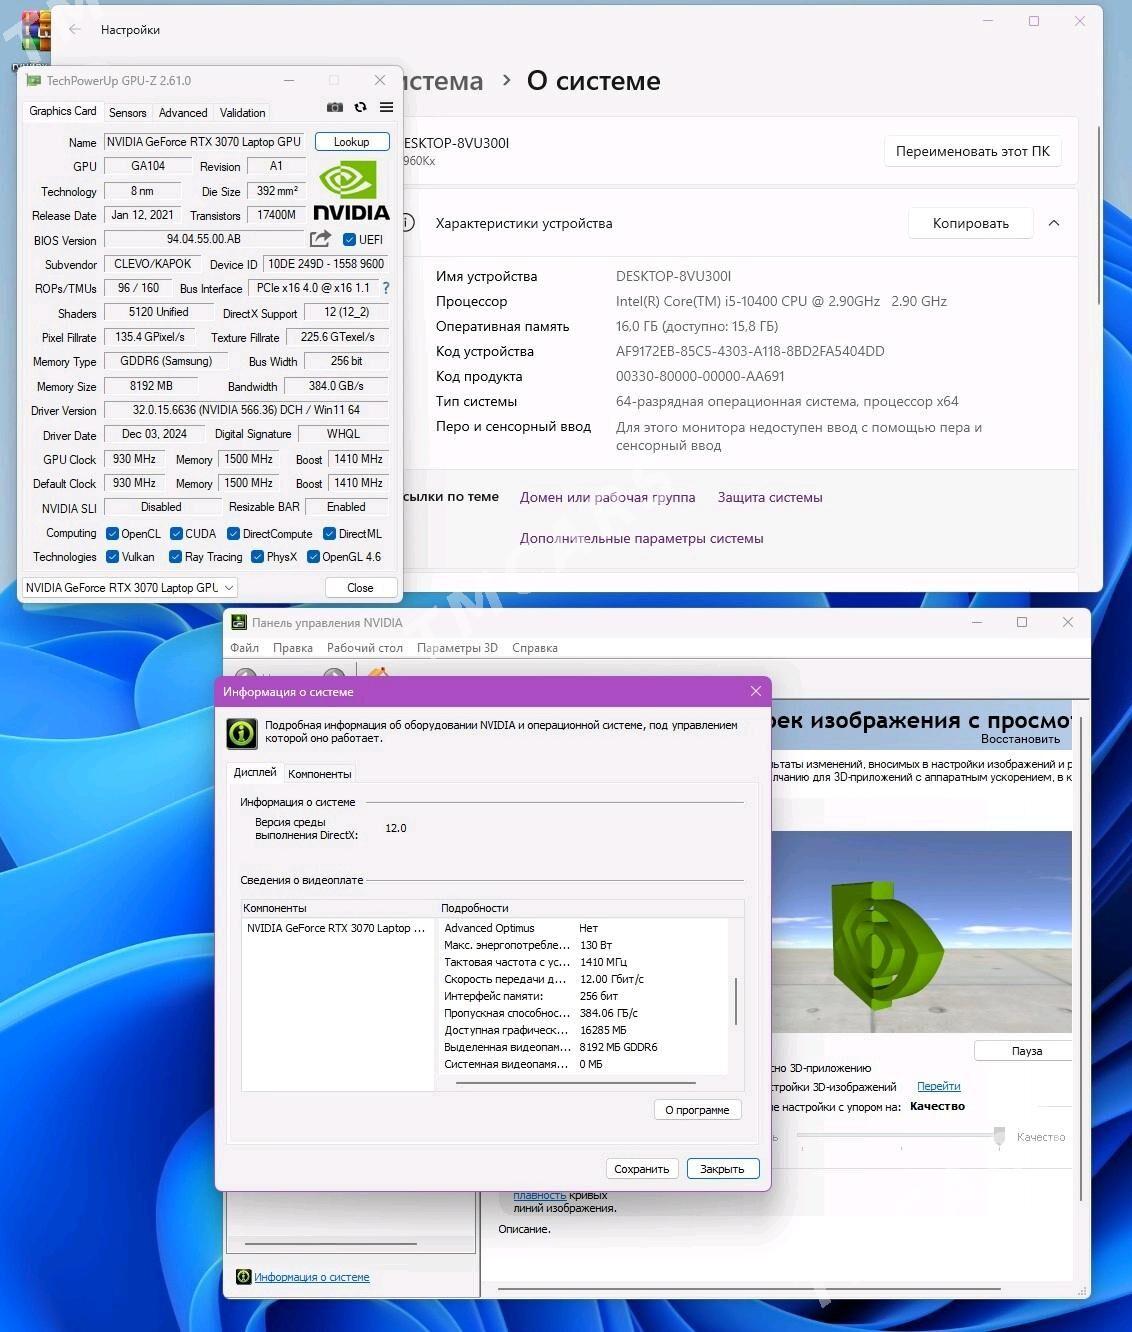Toggle the DirectML checkbox
The width and height of the screenshot is (1132, 1332).
tap(329, 534)
